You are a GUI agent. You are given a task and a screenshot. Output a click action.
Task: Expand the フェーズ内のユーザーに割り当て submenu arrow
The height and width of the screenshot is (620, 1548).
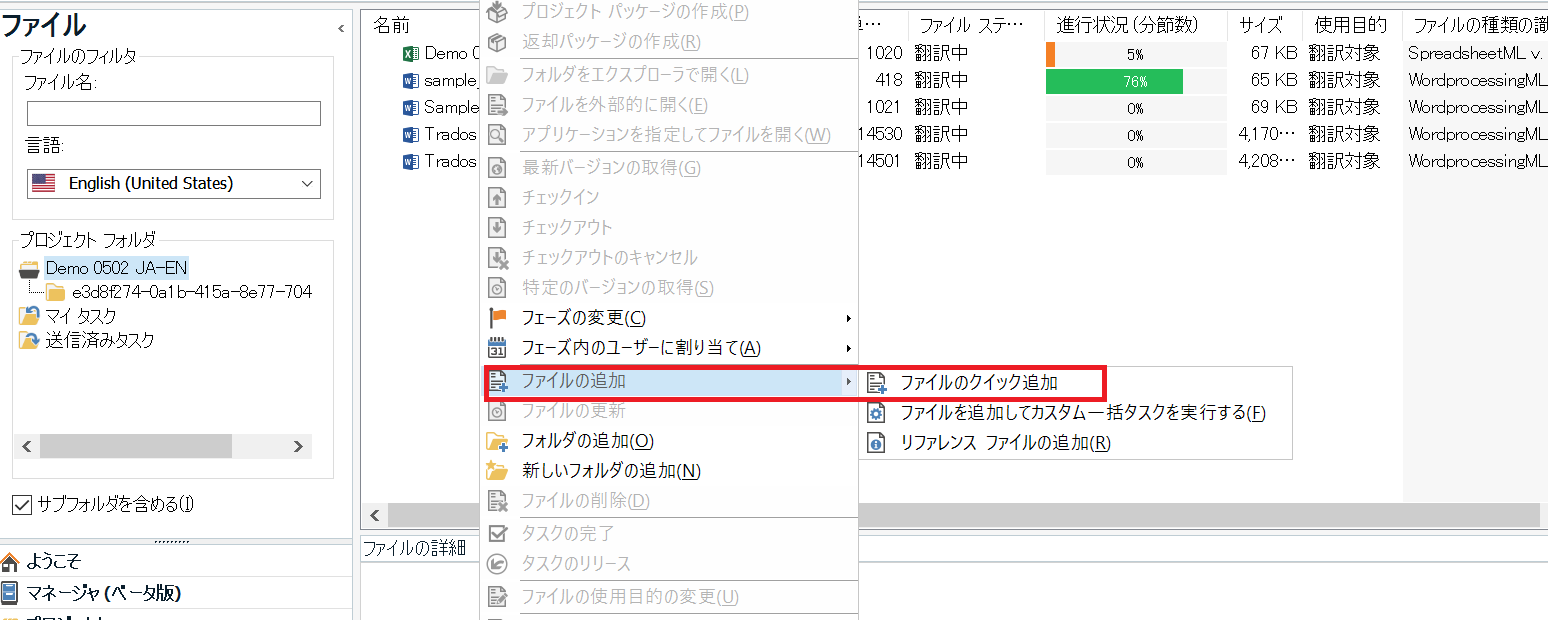coord(848,349)
